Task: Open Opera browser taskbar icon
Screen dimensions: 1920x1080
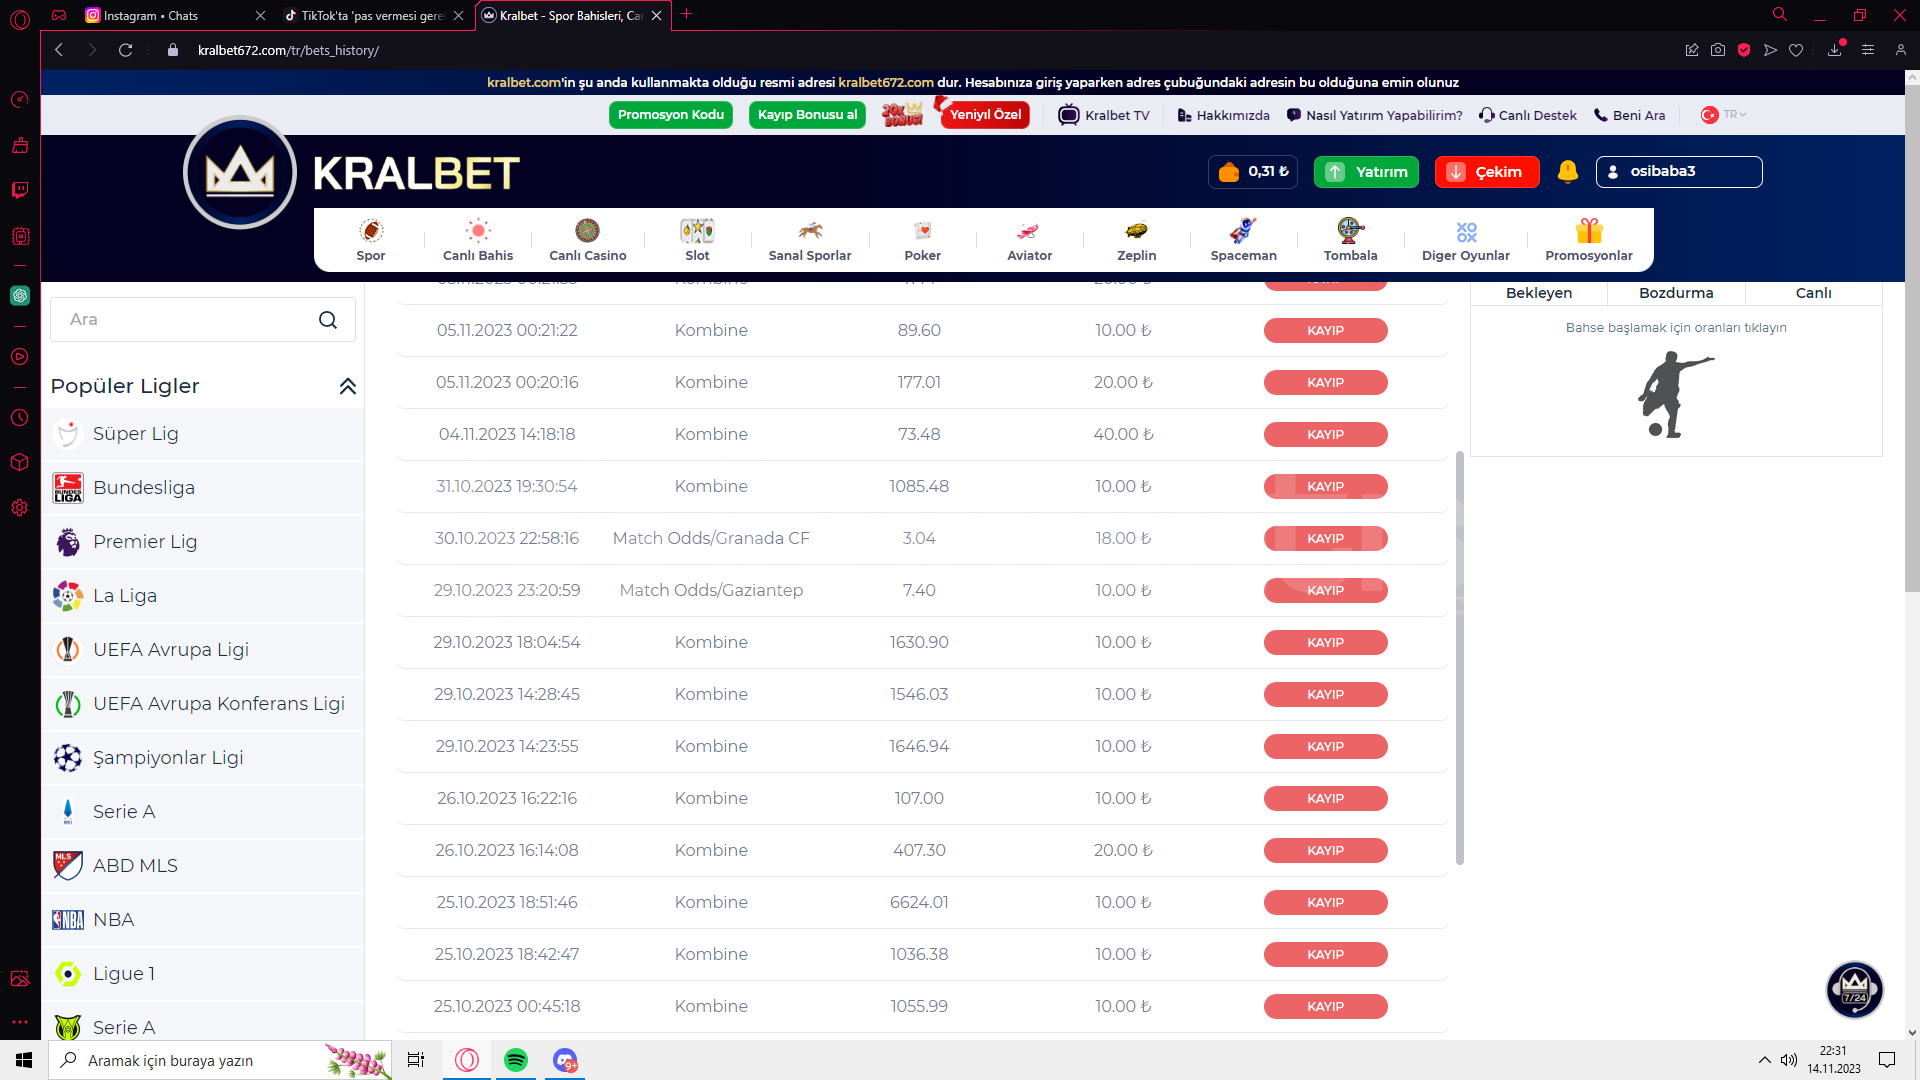Action: pyautogui.click(x=467, y=1060)
